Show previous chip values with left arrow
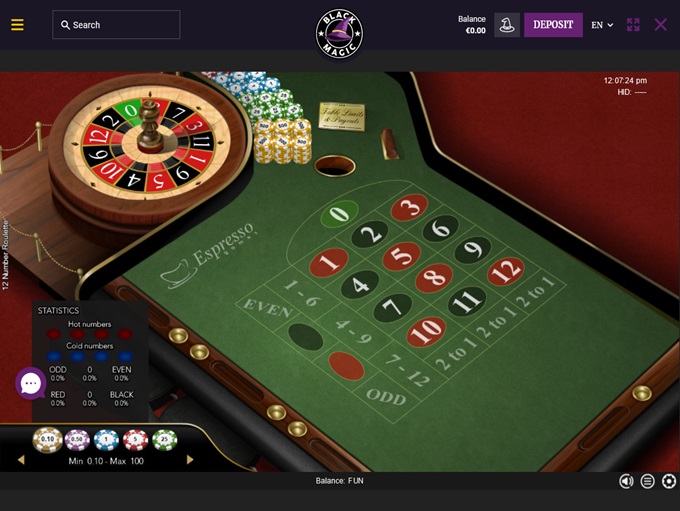 coord(21,460)
